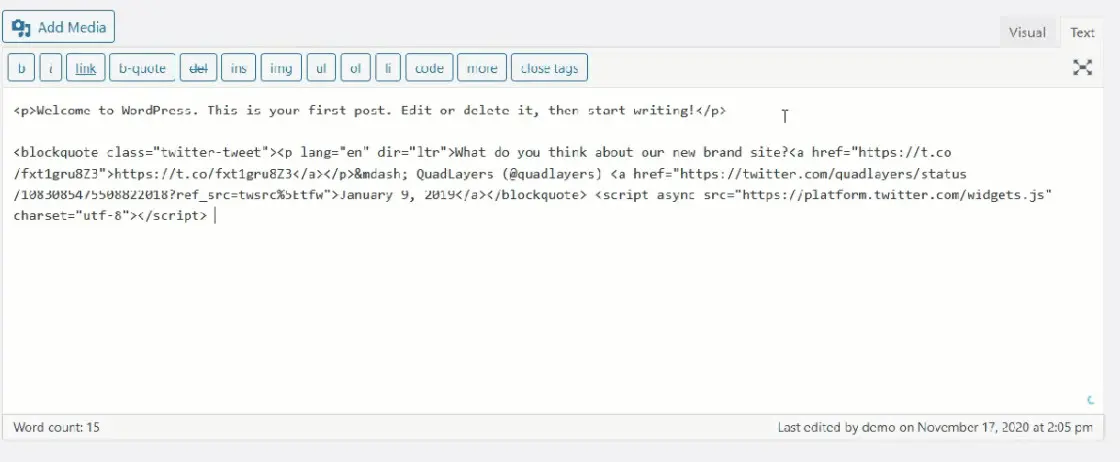Screen dimensions: 1120x462
Task: Insert italic tag with i button
Action: click(x=51, y=69)
